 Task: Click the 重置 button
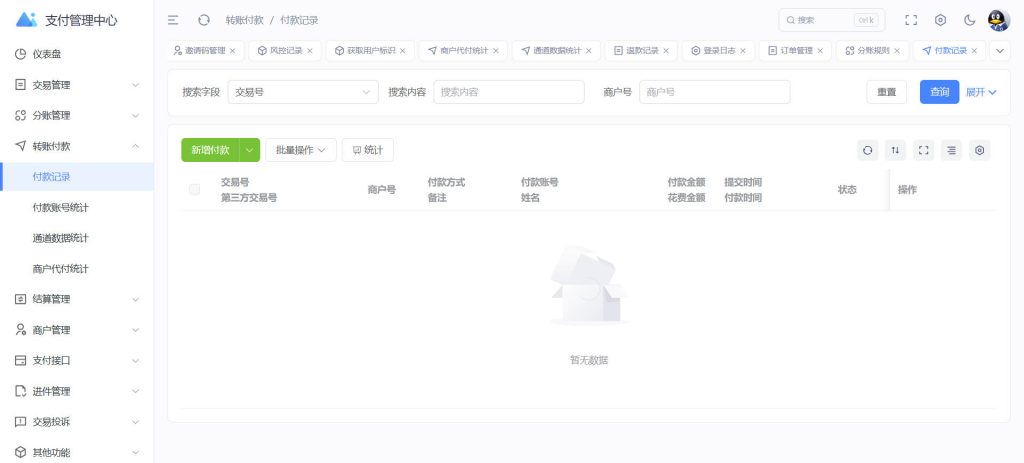click(x=886, y=92)
